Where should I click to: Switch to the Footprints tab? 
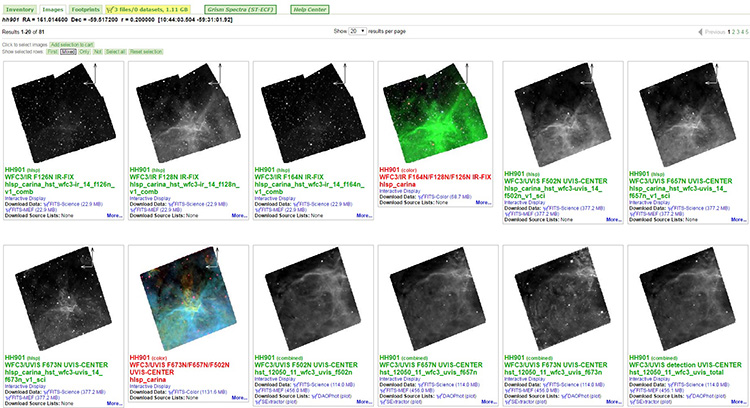pyautogui.click(x=85, y=8)
